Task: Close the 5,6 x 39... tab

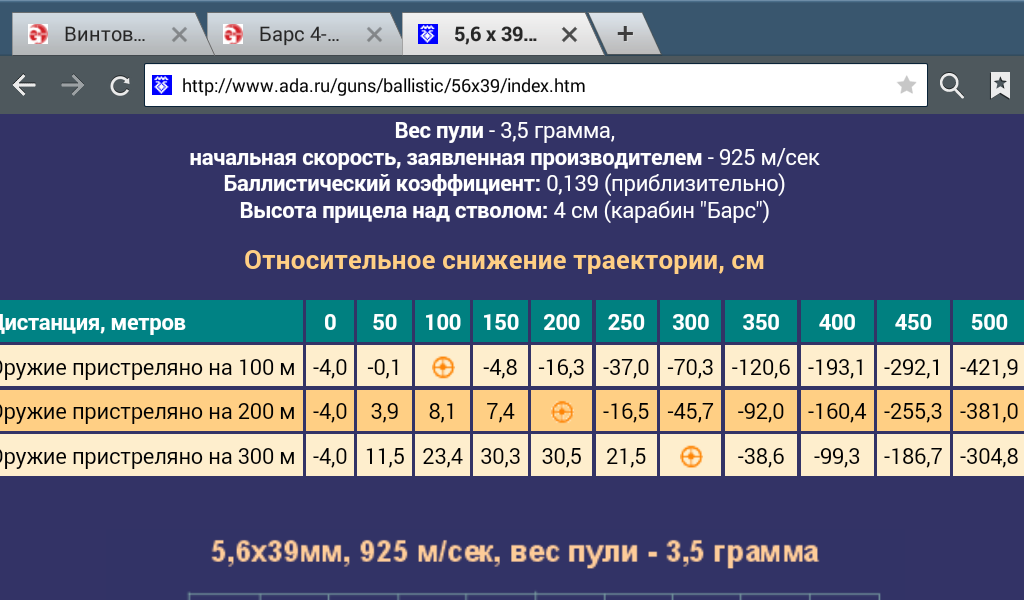Action: pos(569,35)
